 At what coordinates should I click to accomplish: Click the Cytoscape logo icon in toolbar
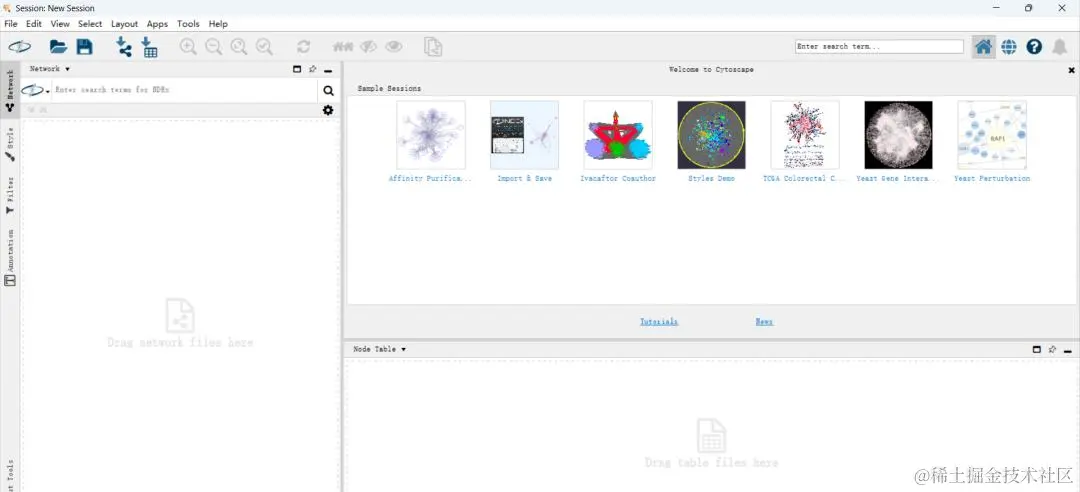click(x=19, y=47)
